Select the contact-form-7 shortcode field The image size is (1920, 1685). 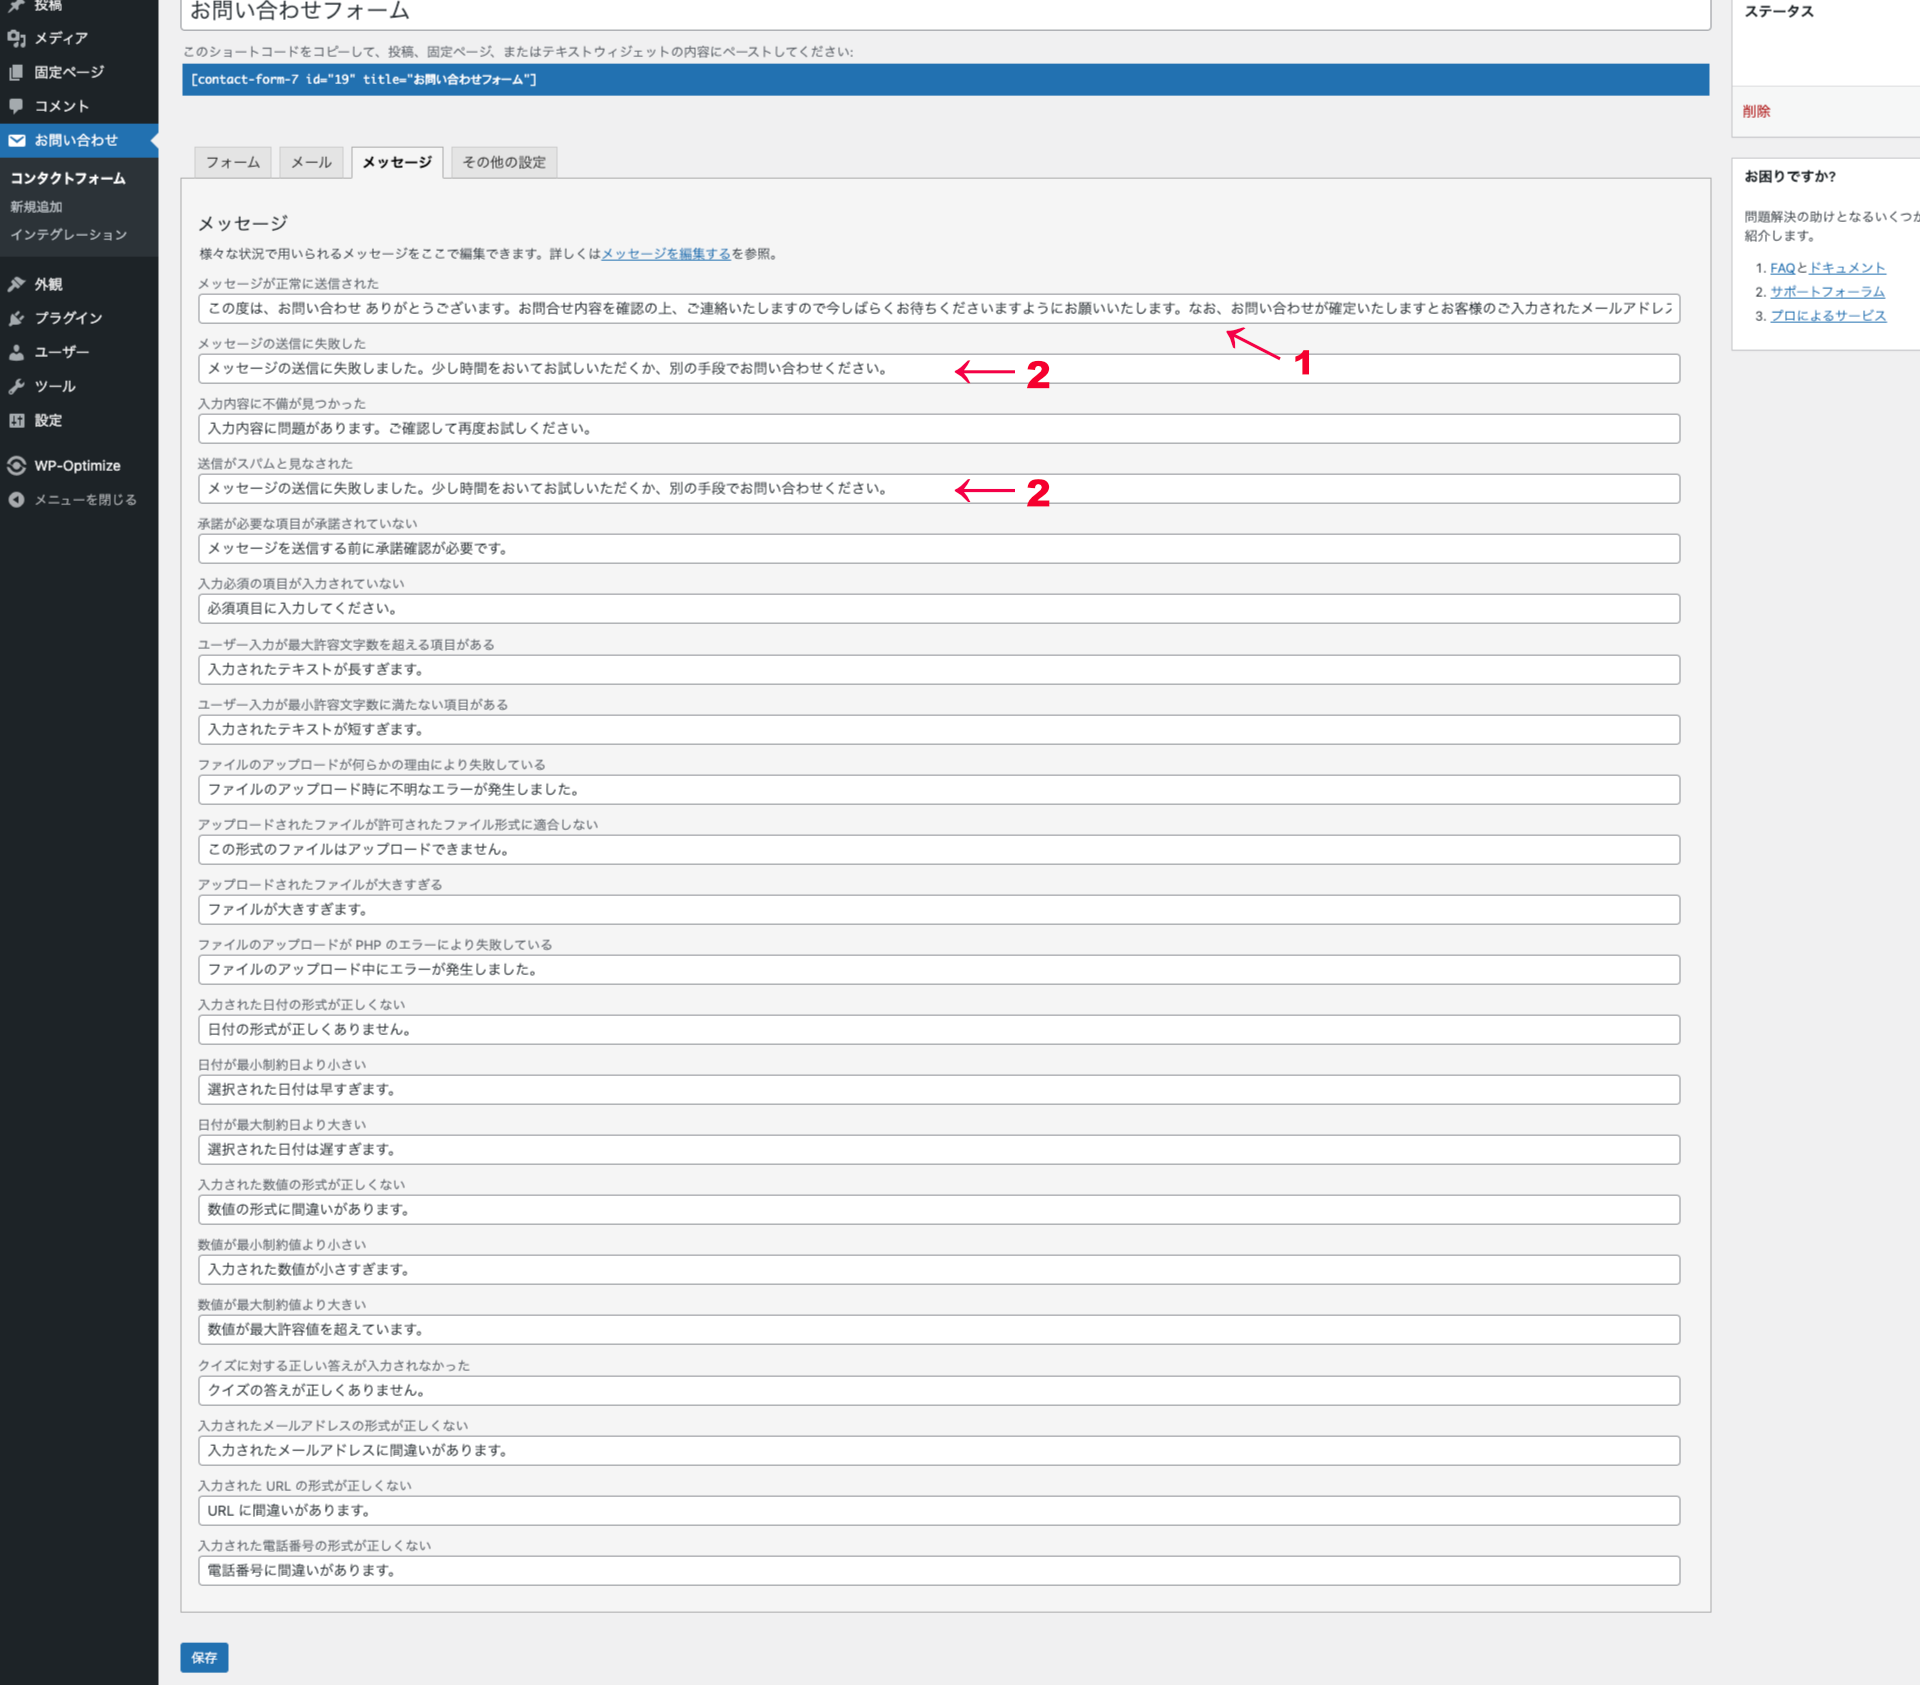(946, 80)
